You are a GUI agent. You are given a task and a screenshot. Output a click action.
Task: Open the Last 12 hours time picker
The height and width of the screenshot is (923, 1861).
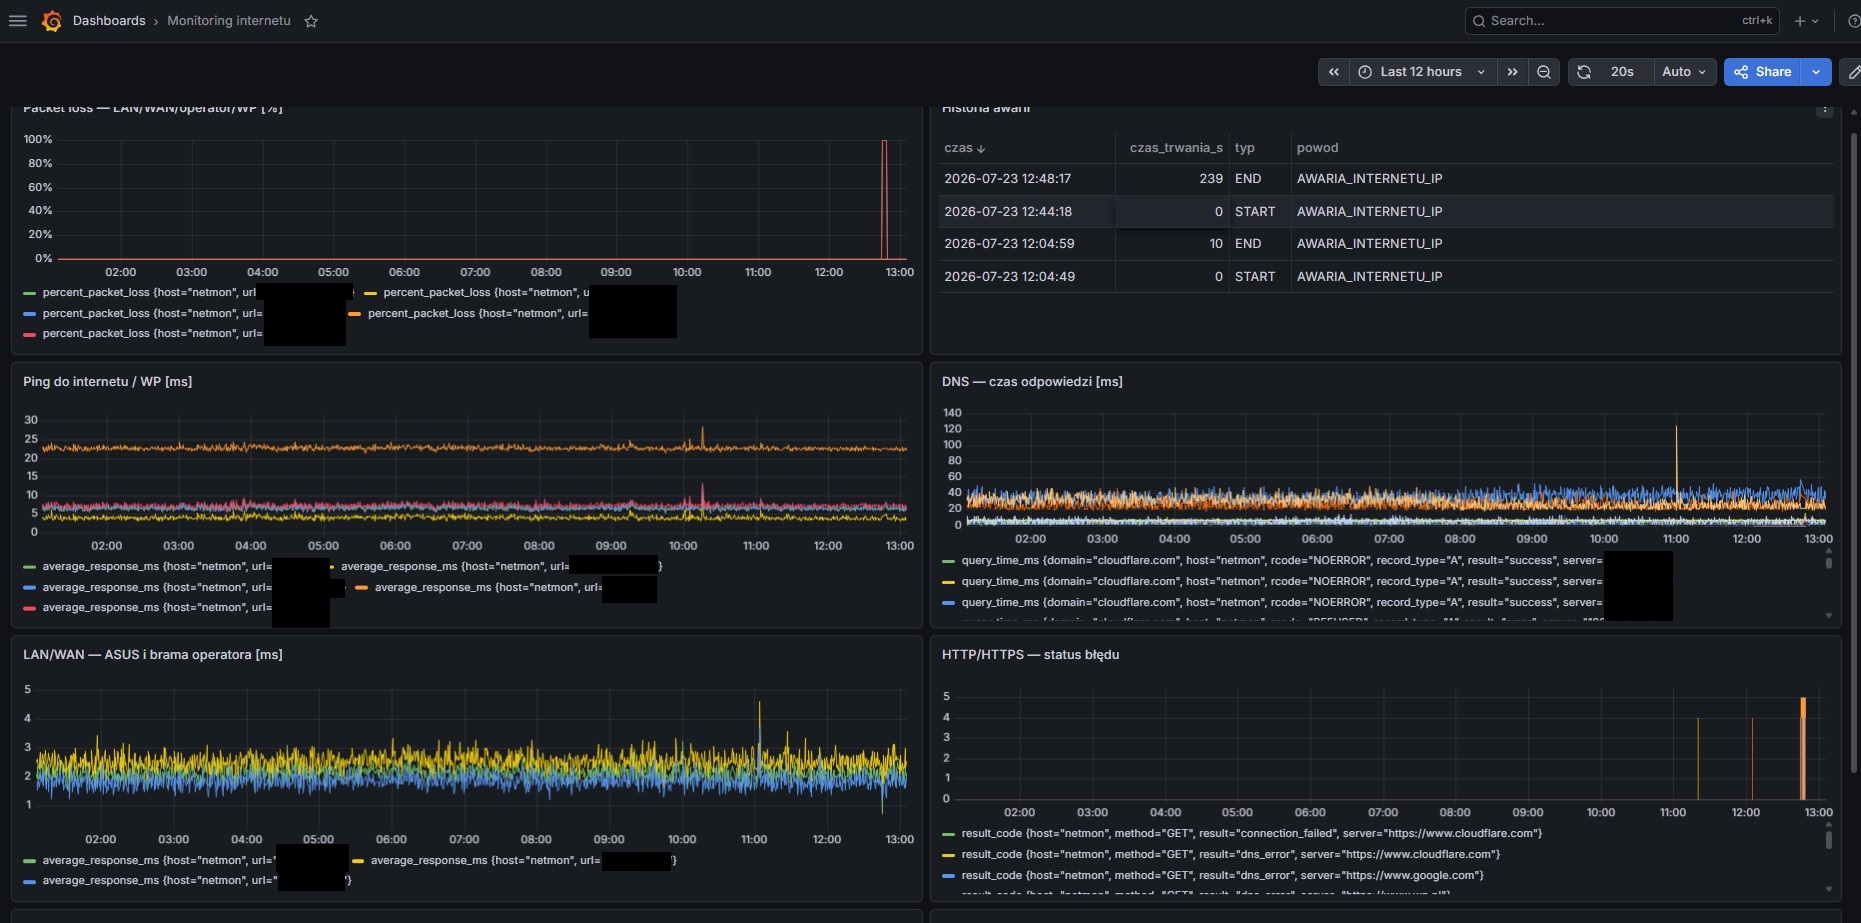1422,72
